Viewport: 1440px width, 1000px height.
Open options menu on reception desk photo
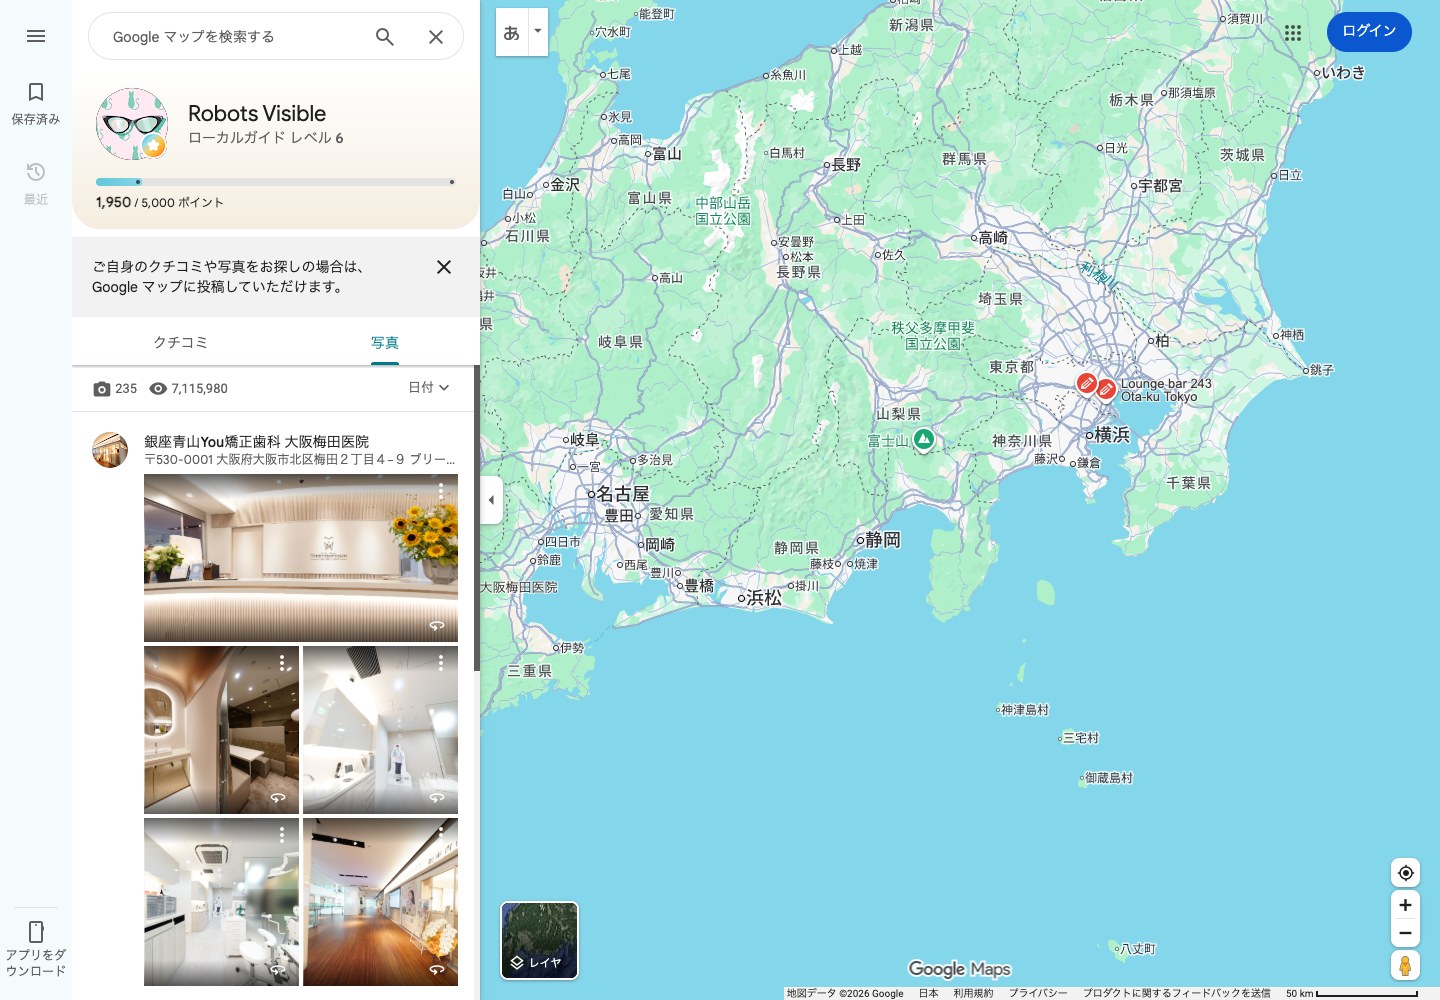tap(441, 491)
